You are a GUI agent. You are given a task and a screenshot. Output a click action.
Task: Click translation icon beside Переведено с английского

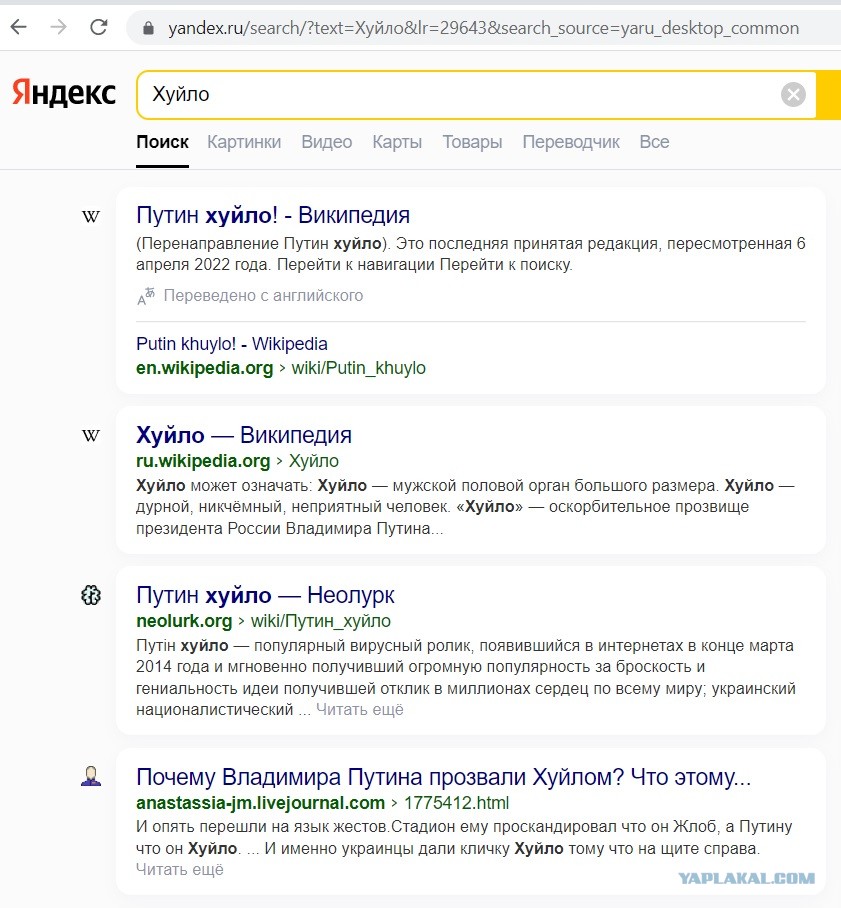(146, 296)
